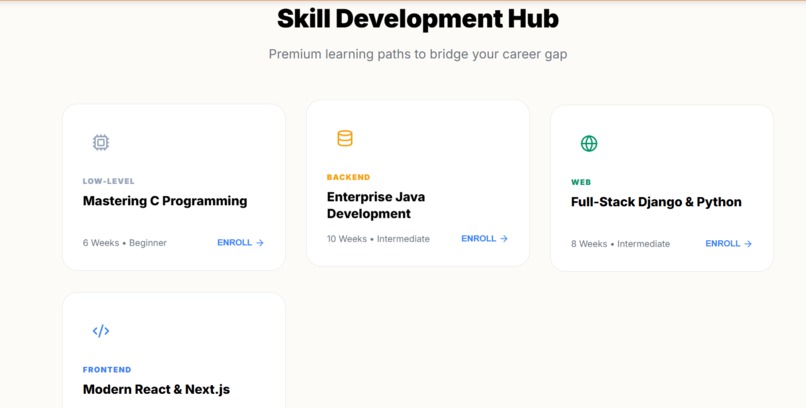Enroll in Enterprise Java Development

(x=485, y=238)
